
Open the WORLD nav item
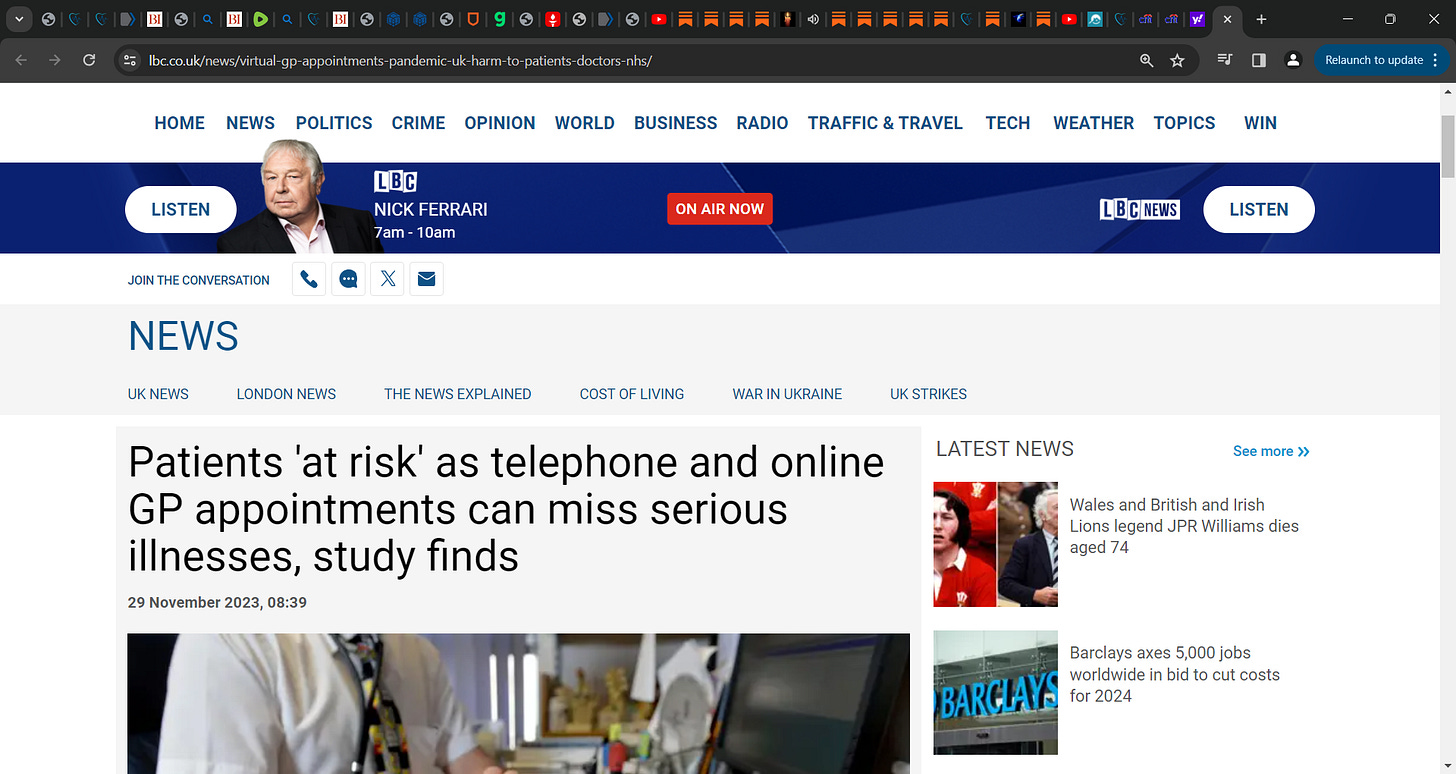point(585,123)
